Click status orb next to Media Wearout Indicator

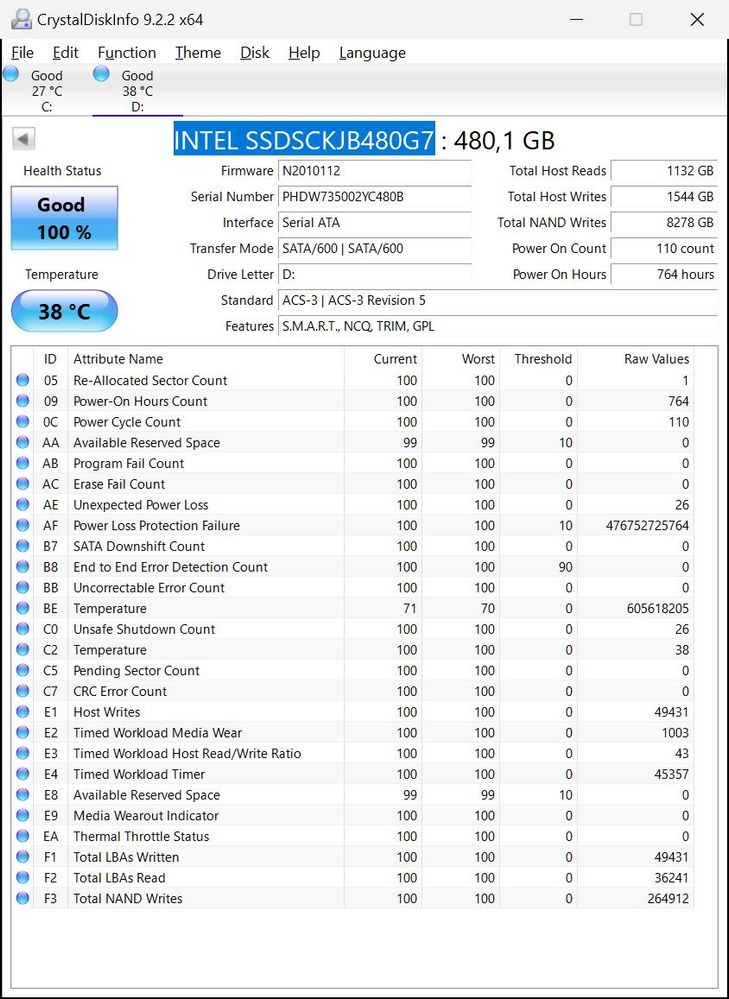click(23, 816)
